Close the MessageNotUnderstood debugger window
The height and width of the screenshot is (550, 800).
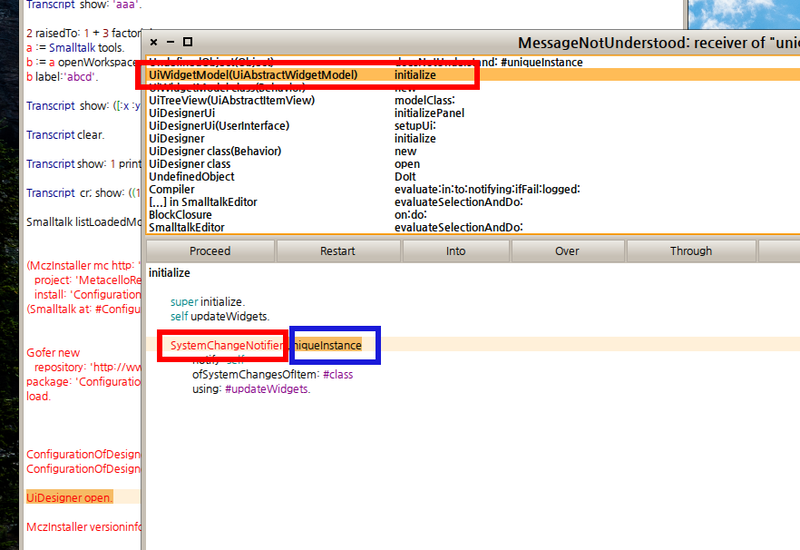[x=153, y=42]
